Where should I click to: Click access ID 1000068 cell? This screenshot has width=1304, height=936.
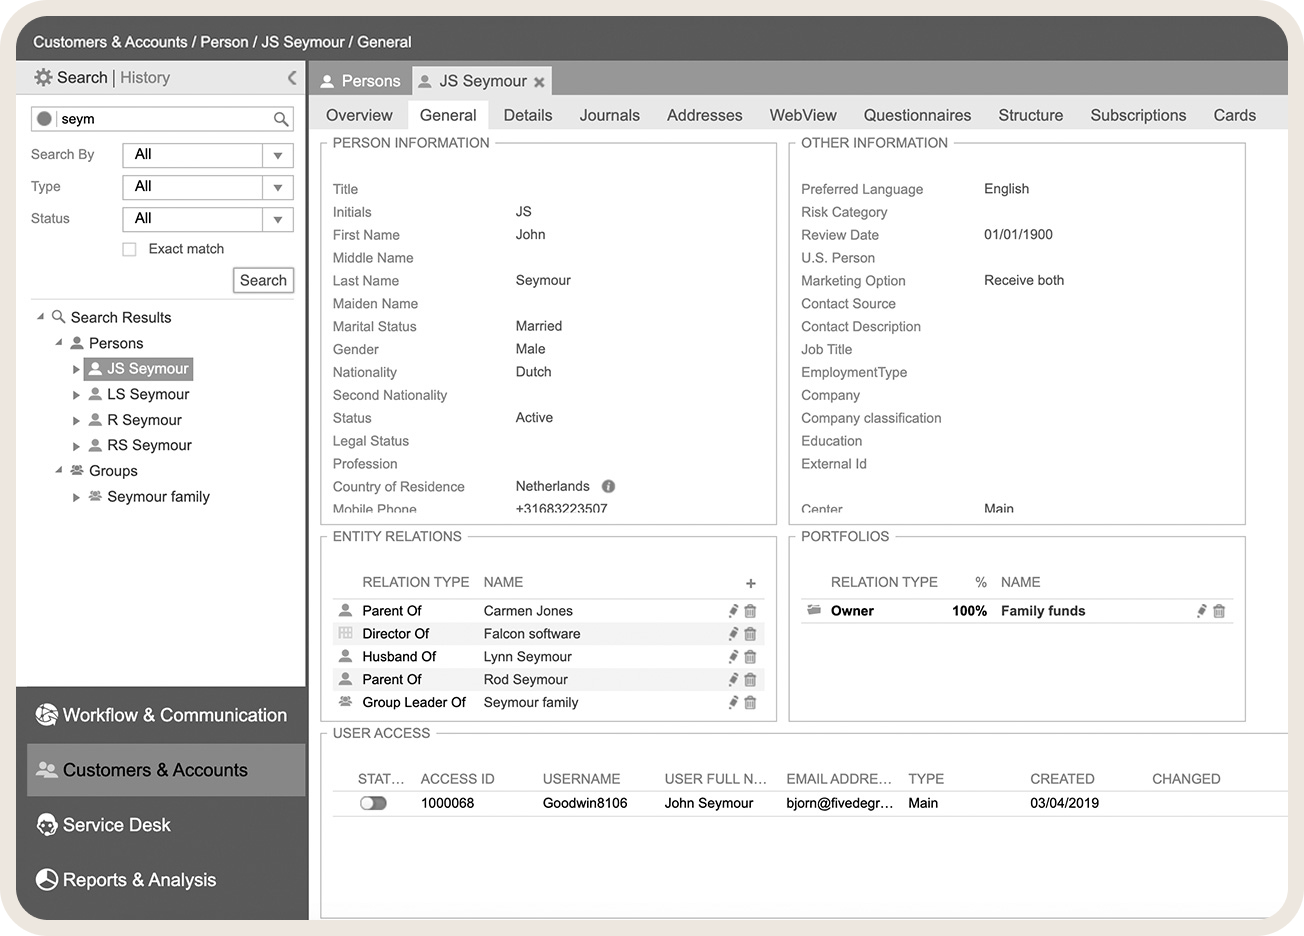pyautogui.click(x=447, y=803)
